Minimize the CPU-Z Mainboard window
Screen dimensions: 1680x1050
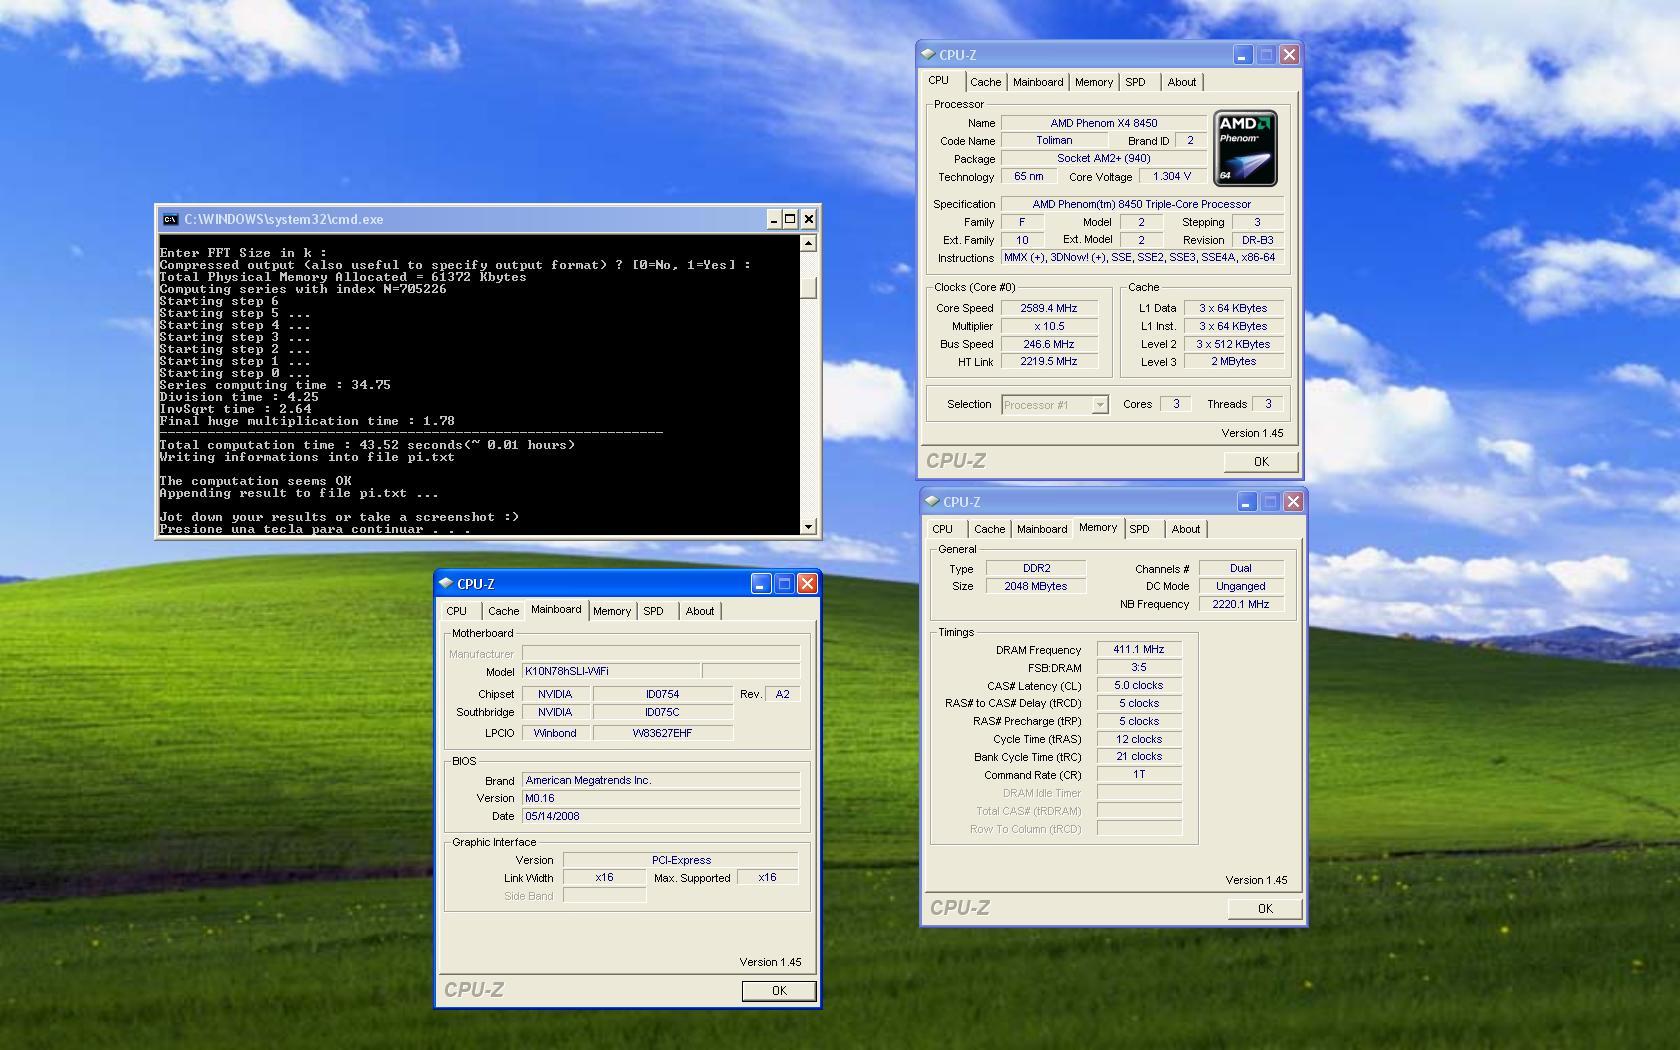760,583
